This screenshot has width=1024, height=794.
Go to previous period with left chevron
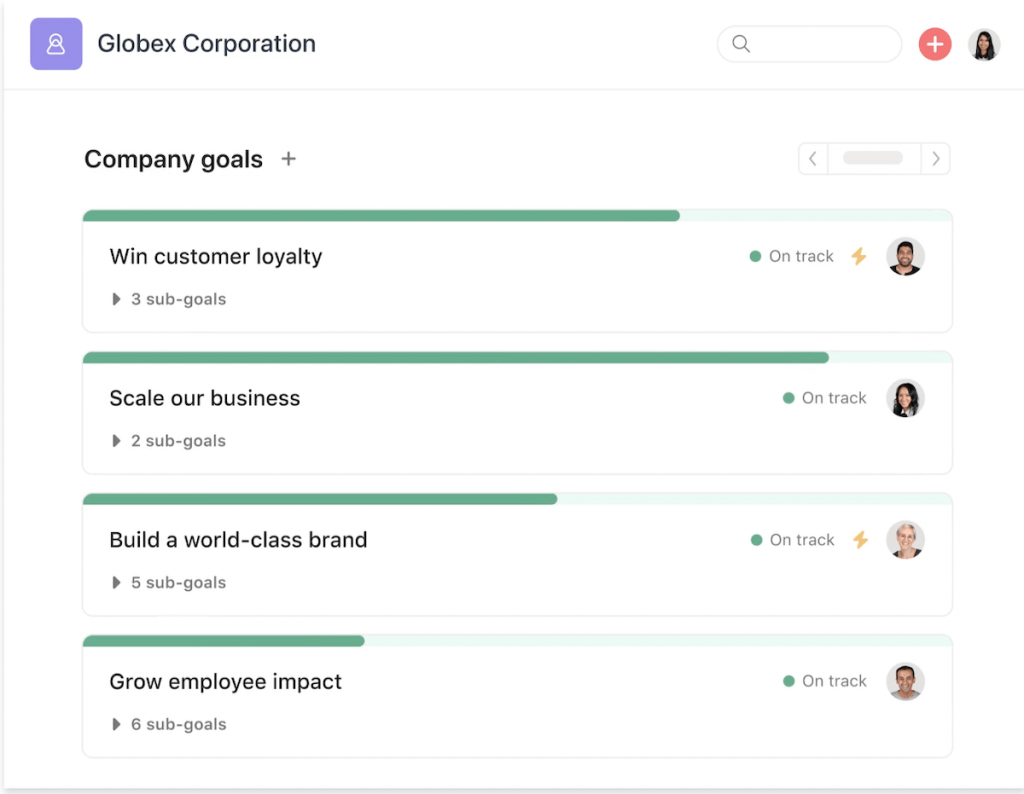click(813, 159)
